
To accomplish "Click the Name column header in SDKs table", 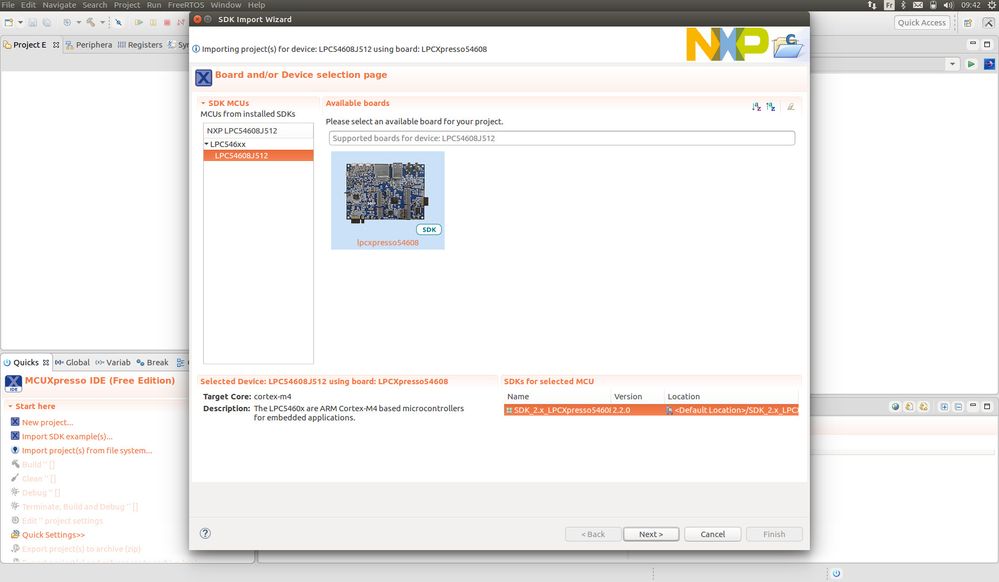I will tap(518, 396).
